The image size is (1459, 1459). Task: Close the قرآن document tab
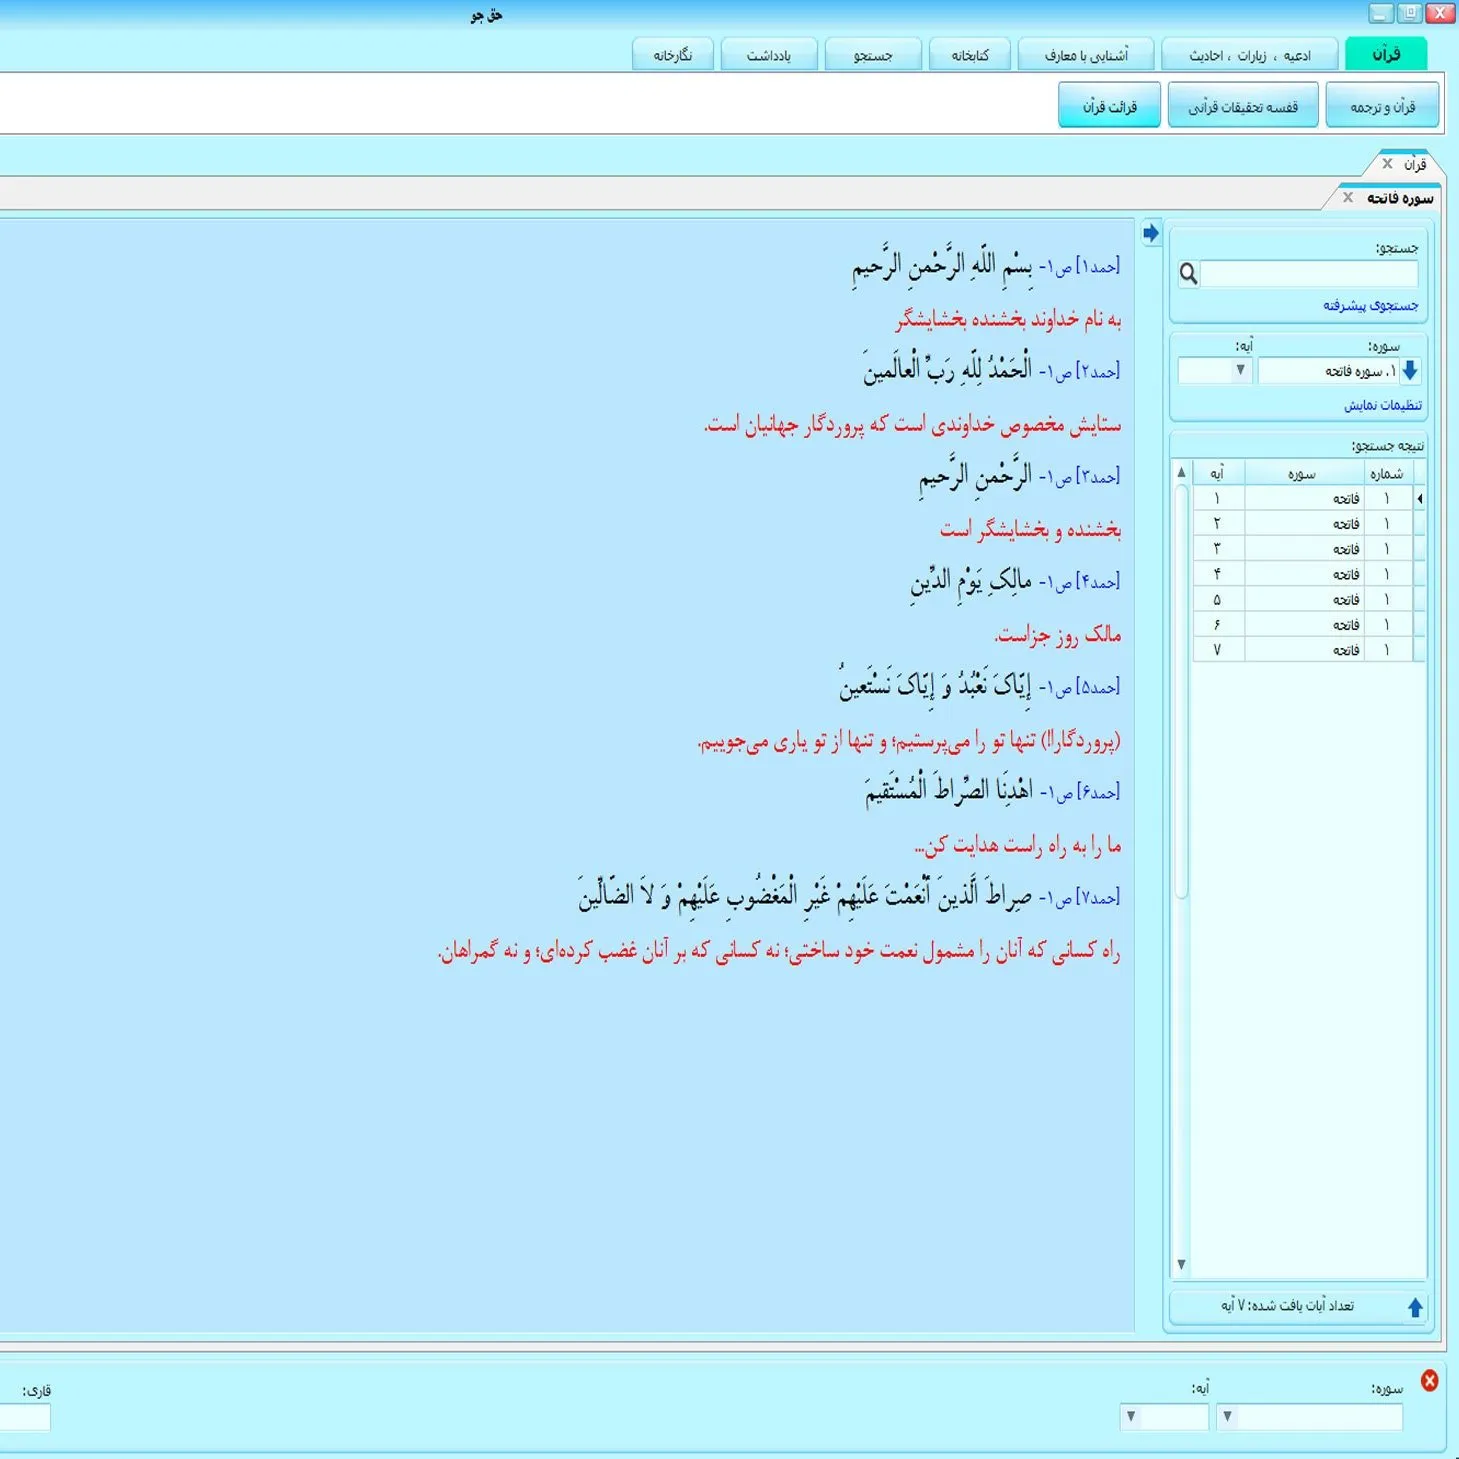pos(1387,164)
